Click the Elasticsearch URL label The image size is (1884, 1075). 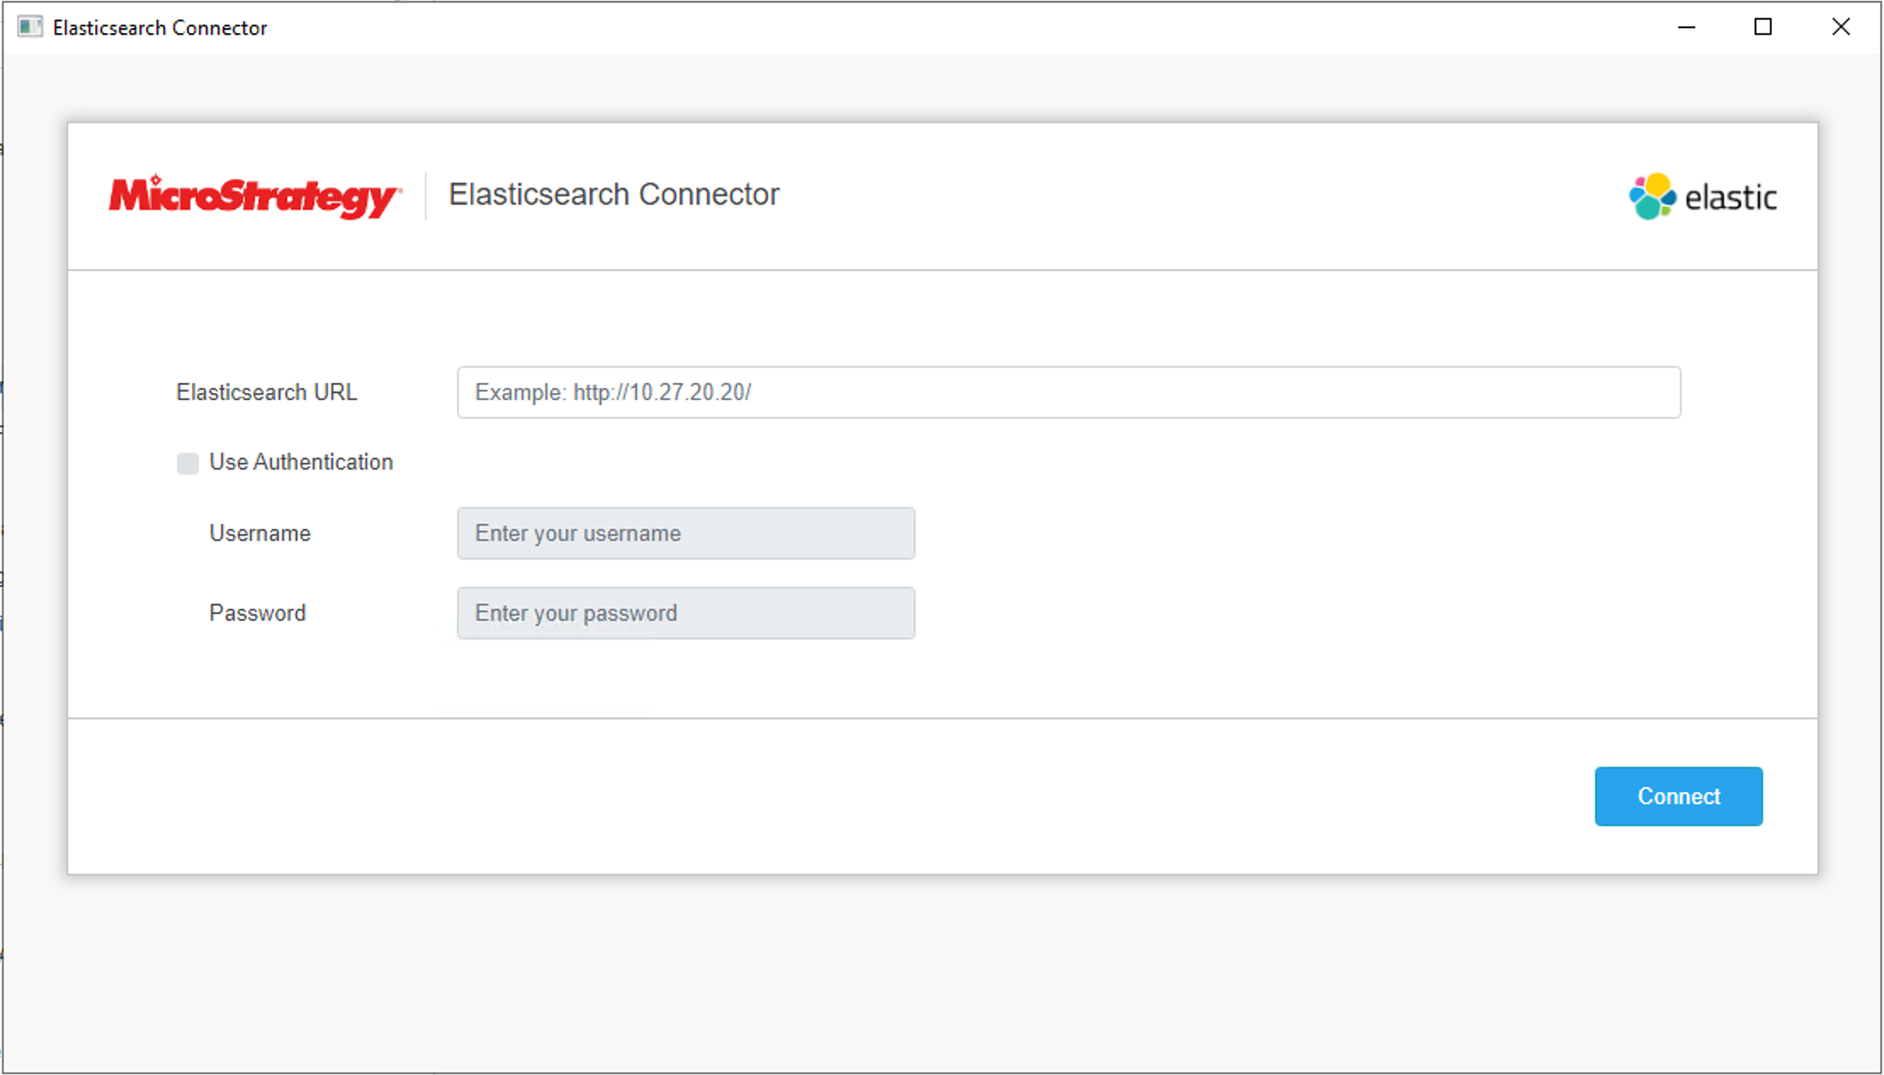point(266,392)
